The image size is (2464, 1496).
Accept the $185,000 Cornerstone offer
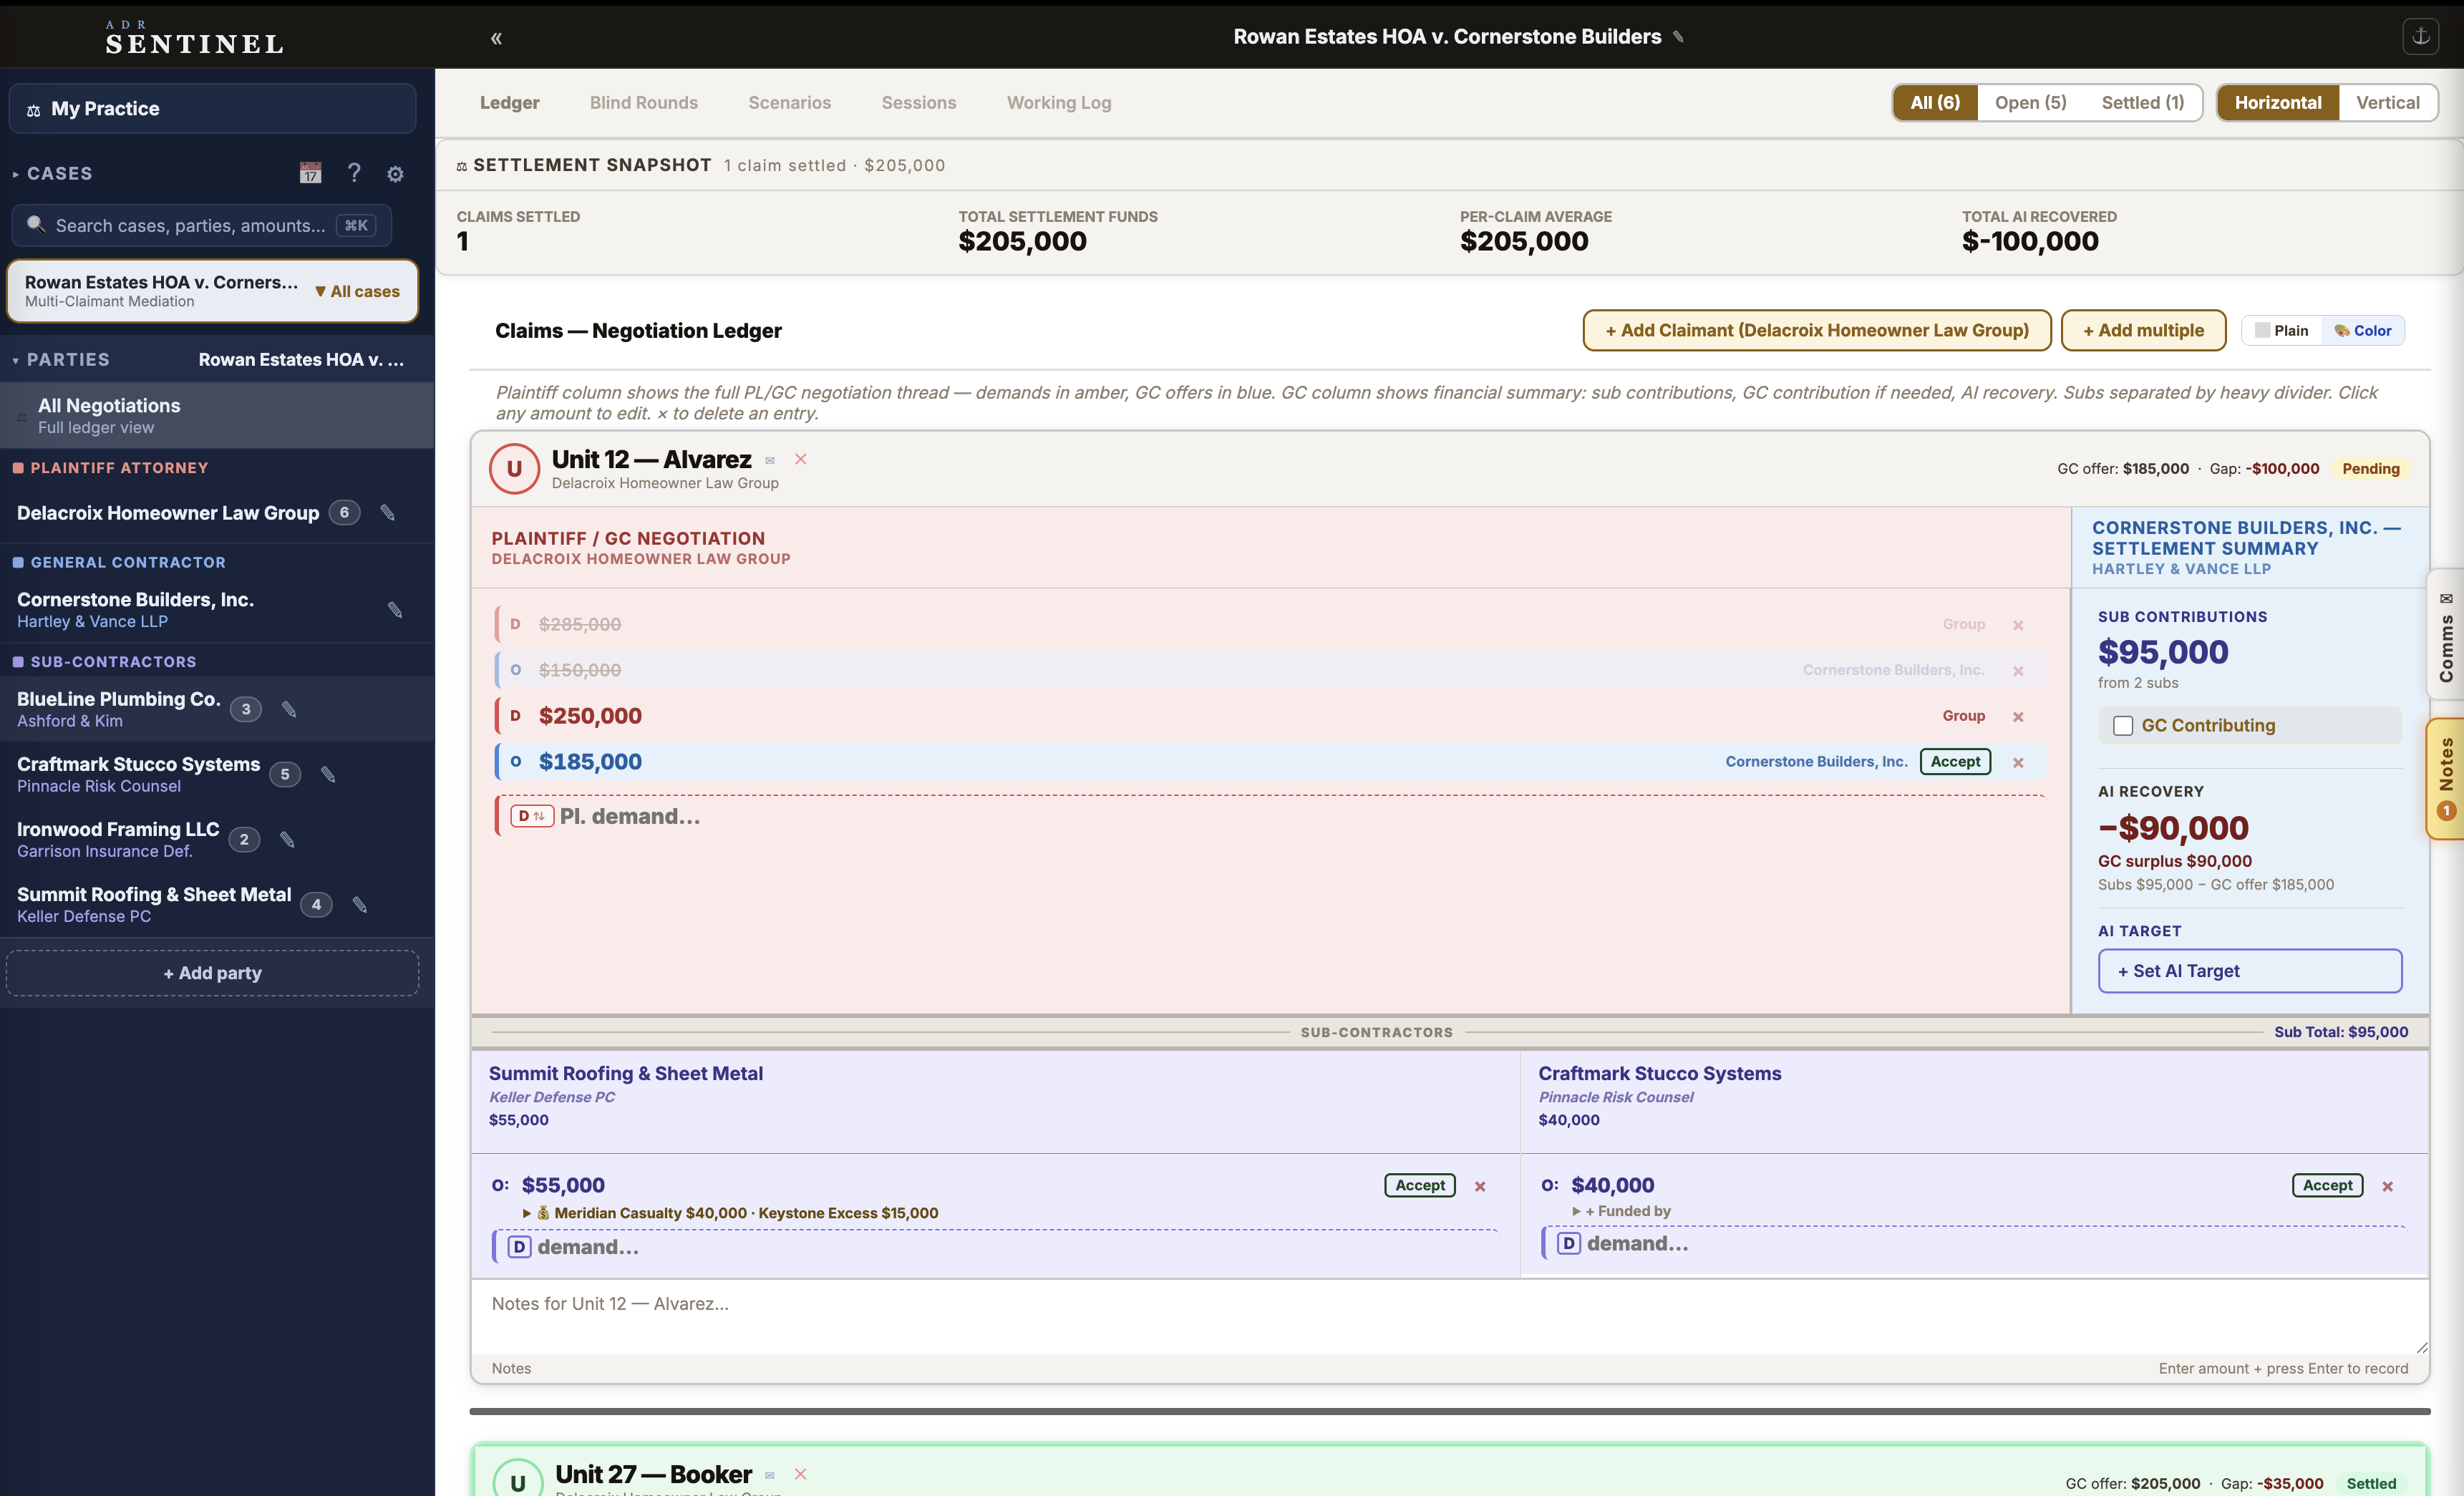pyautogui.click(x=1955, y=762)
